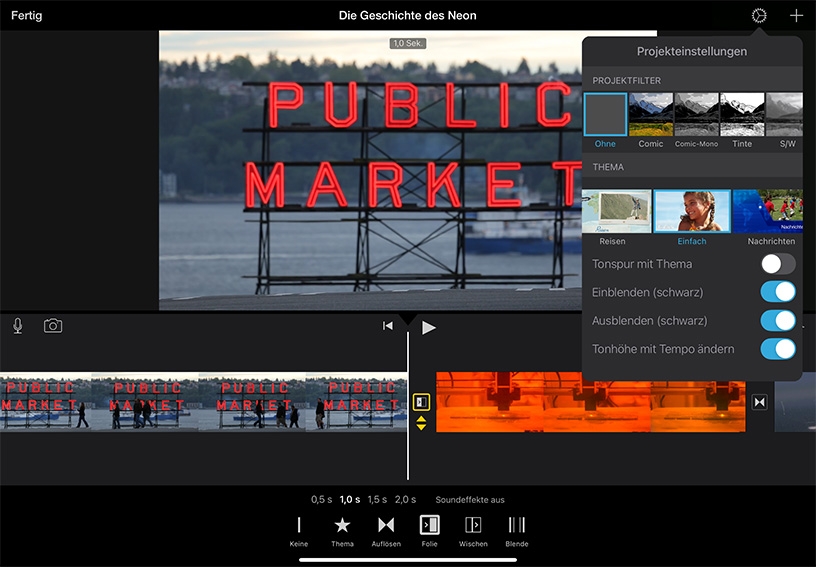Image resolution: width=816 pixels, height=567 pixels.
Task: Tap the project title Die Geschichte des Neon
Action: (x=407, y=16)
